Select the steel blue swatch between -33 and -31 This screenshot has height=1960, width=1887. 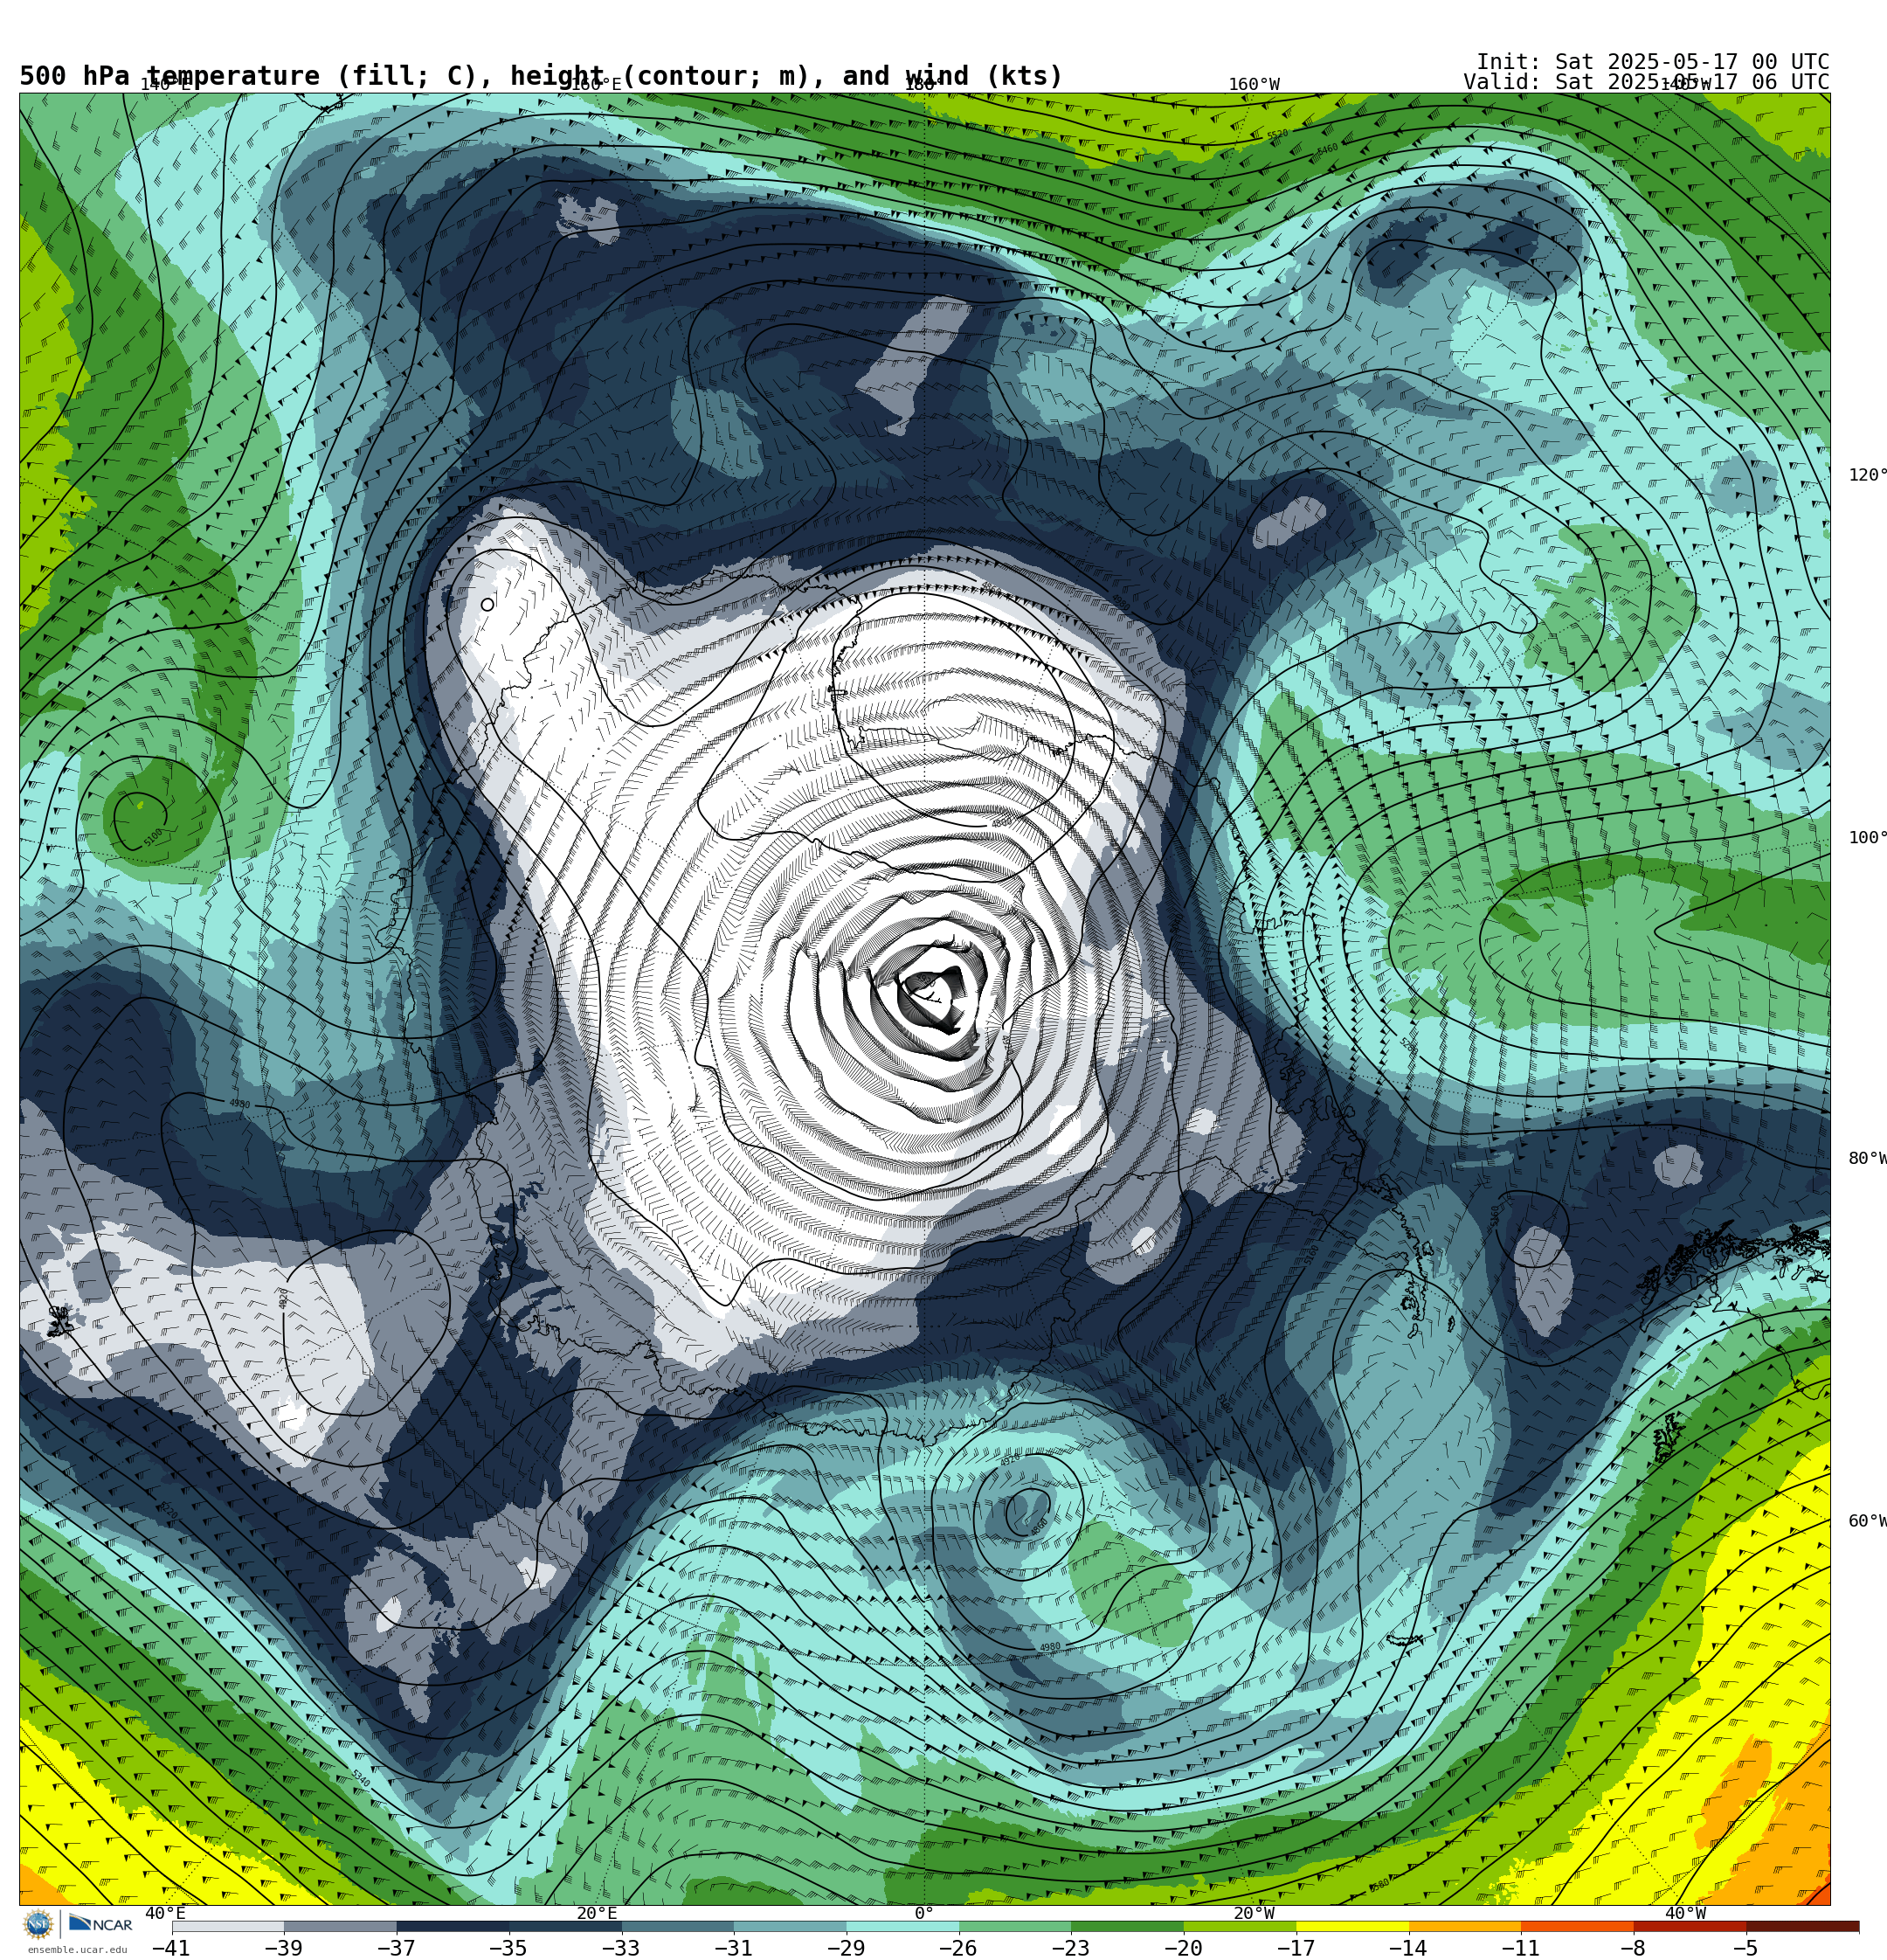point(678,1926)
